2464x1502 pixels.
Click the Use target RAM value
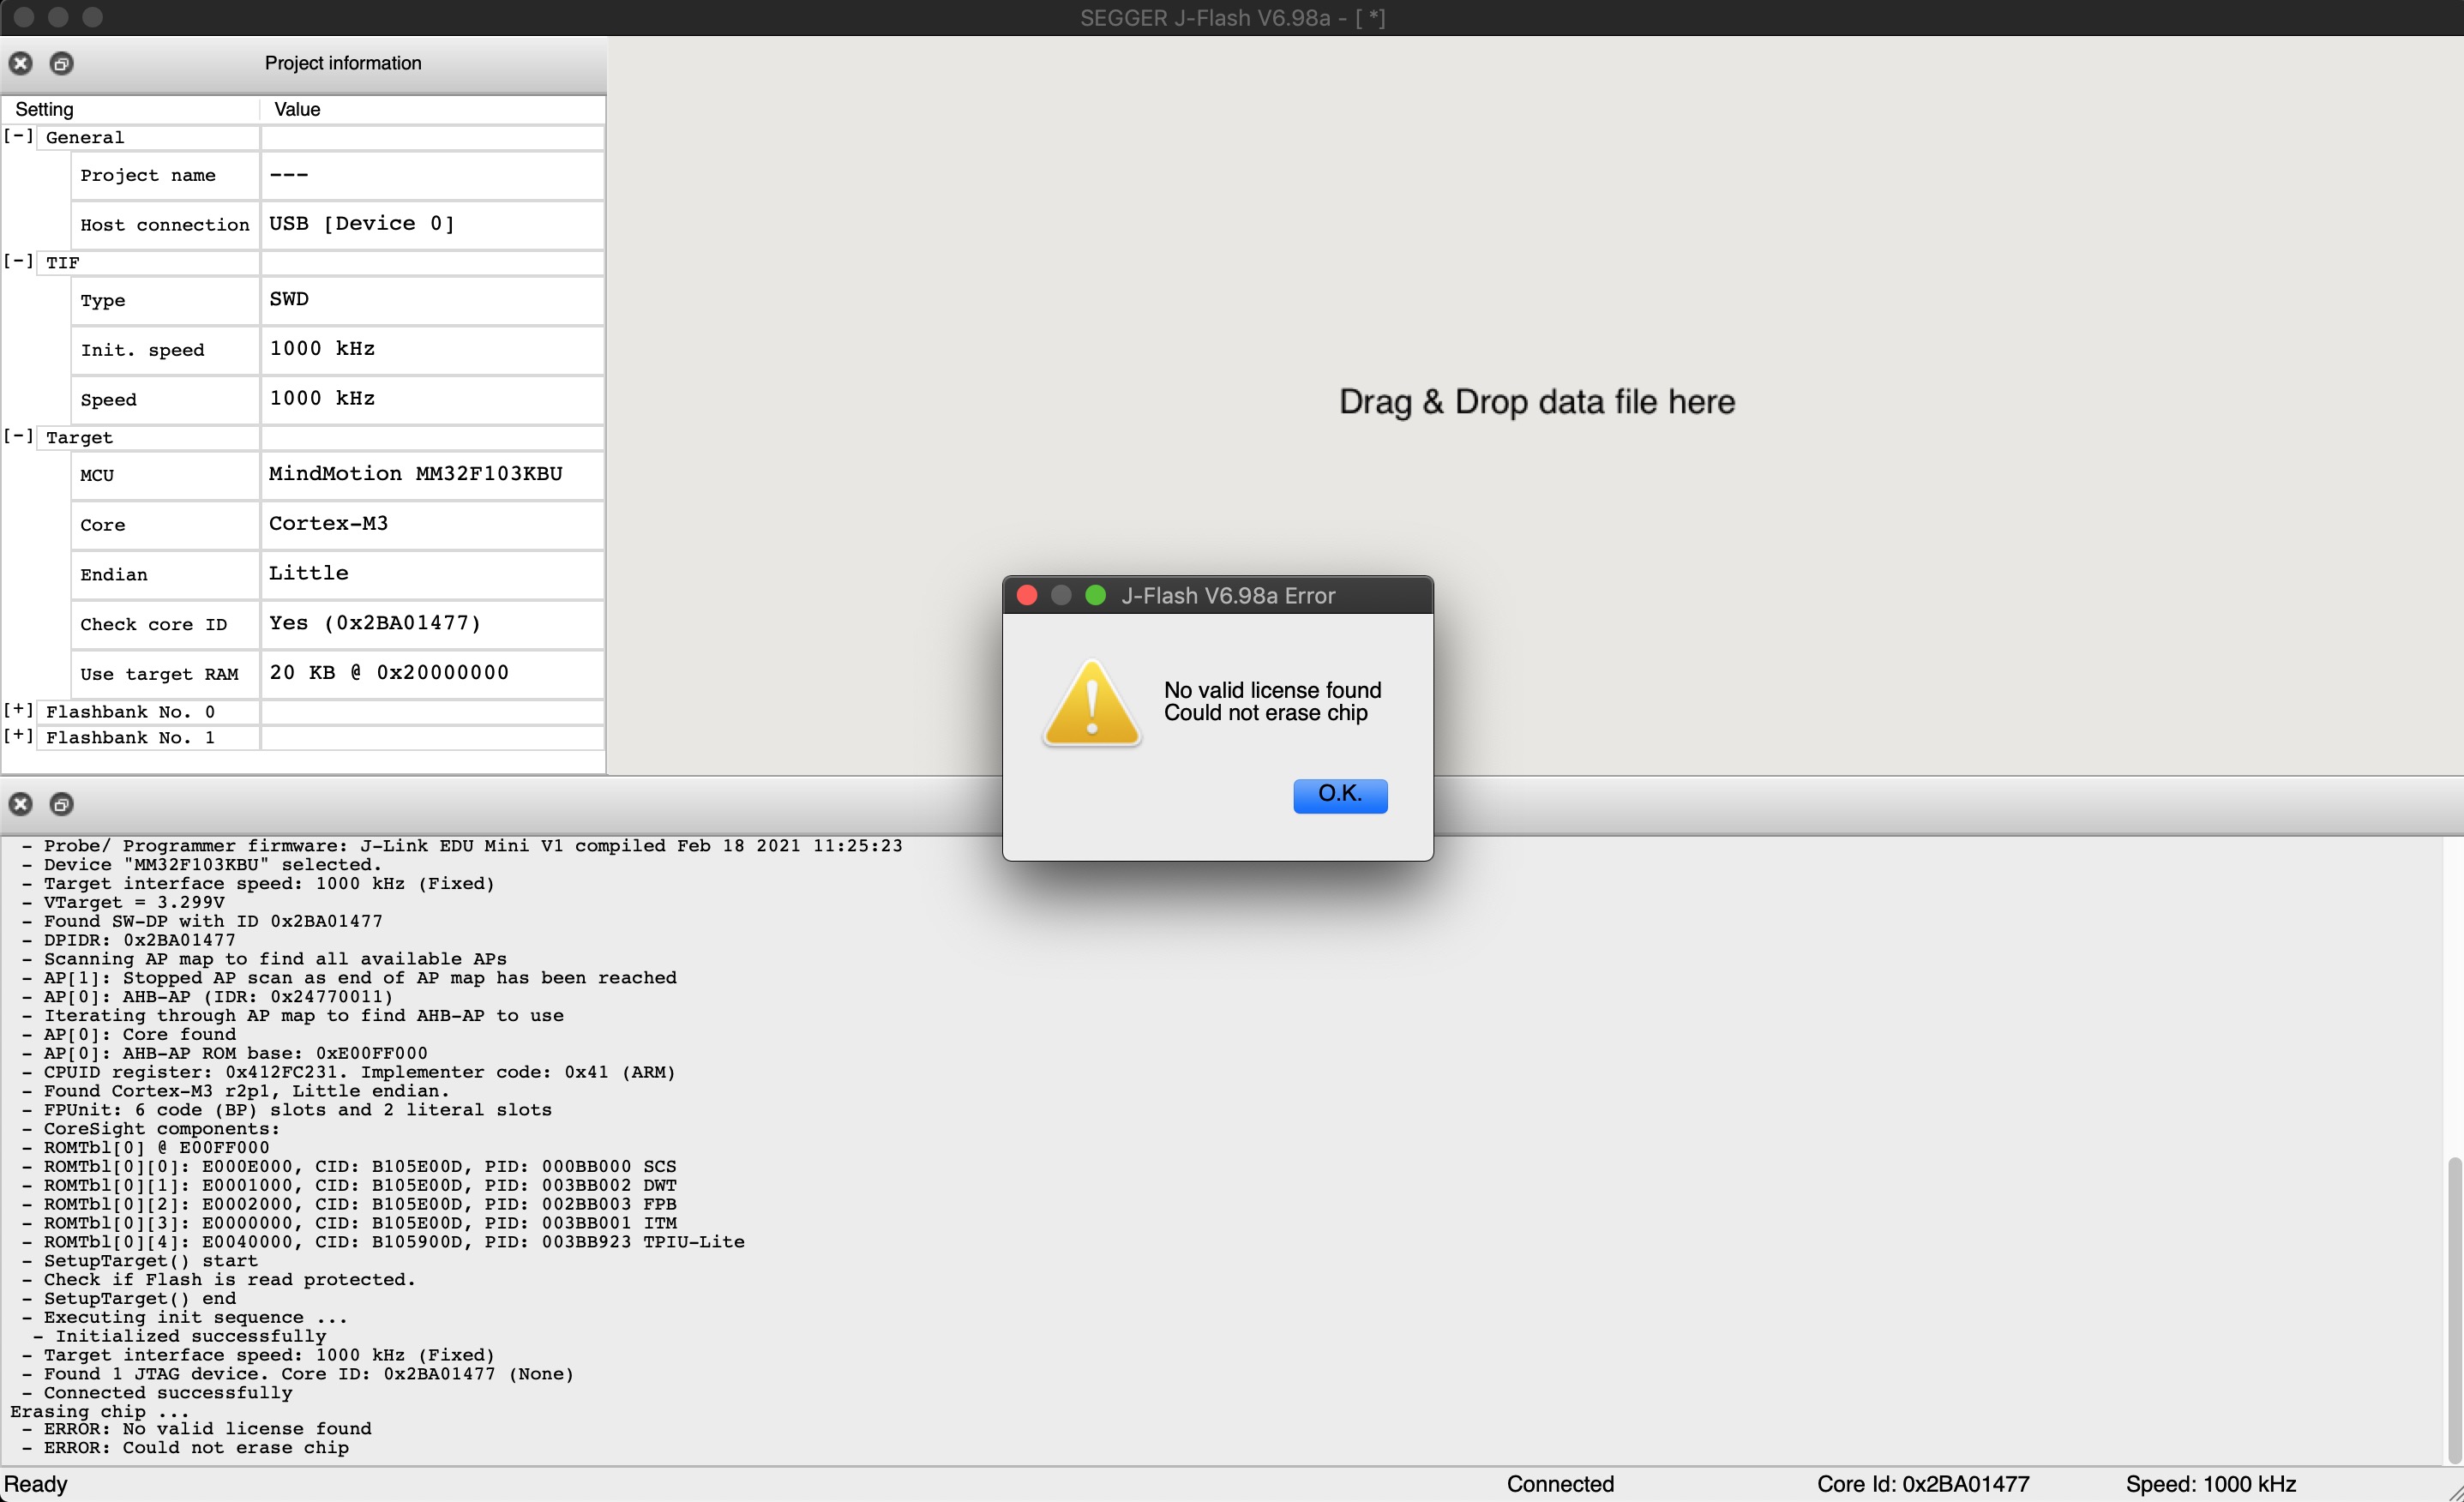point(432,673)
